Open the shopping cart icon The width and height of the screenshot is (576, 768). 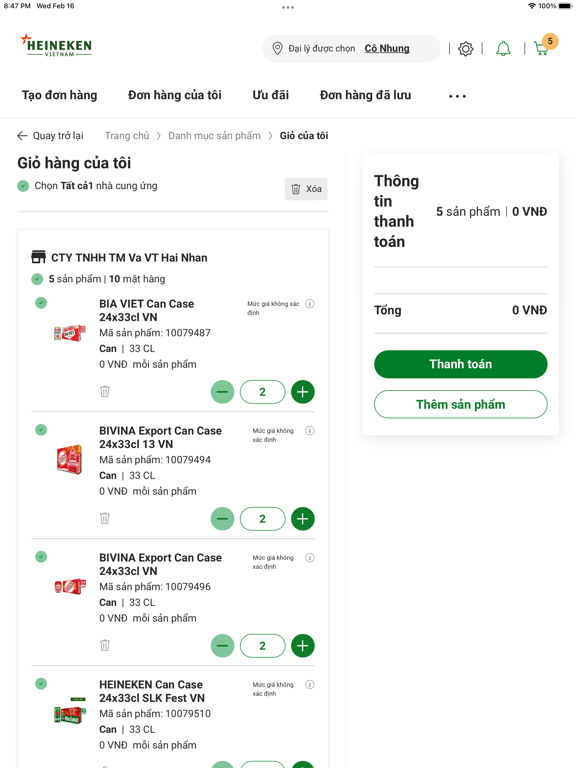pyautogui.click(x=542, y=48)
